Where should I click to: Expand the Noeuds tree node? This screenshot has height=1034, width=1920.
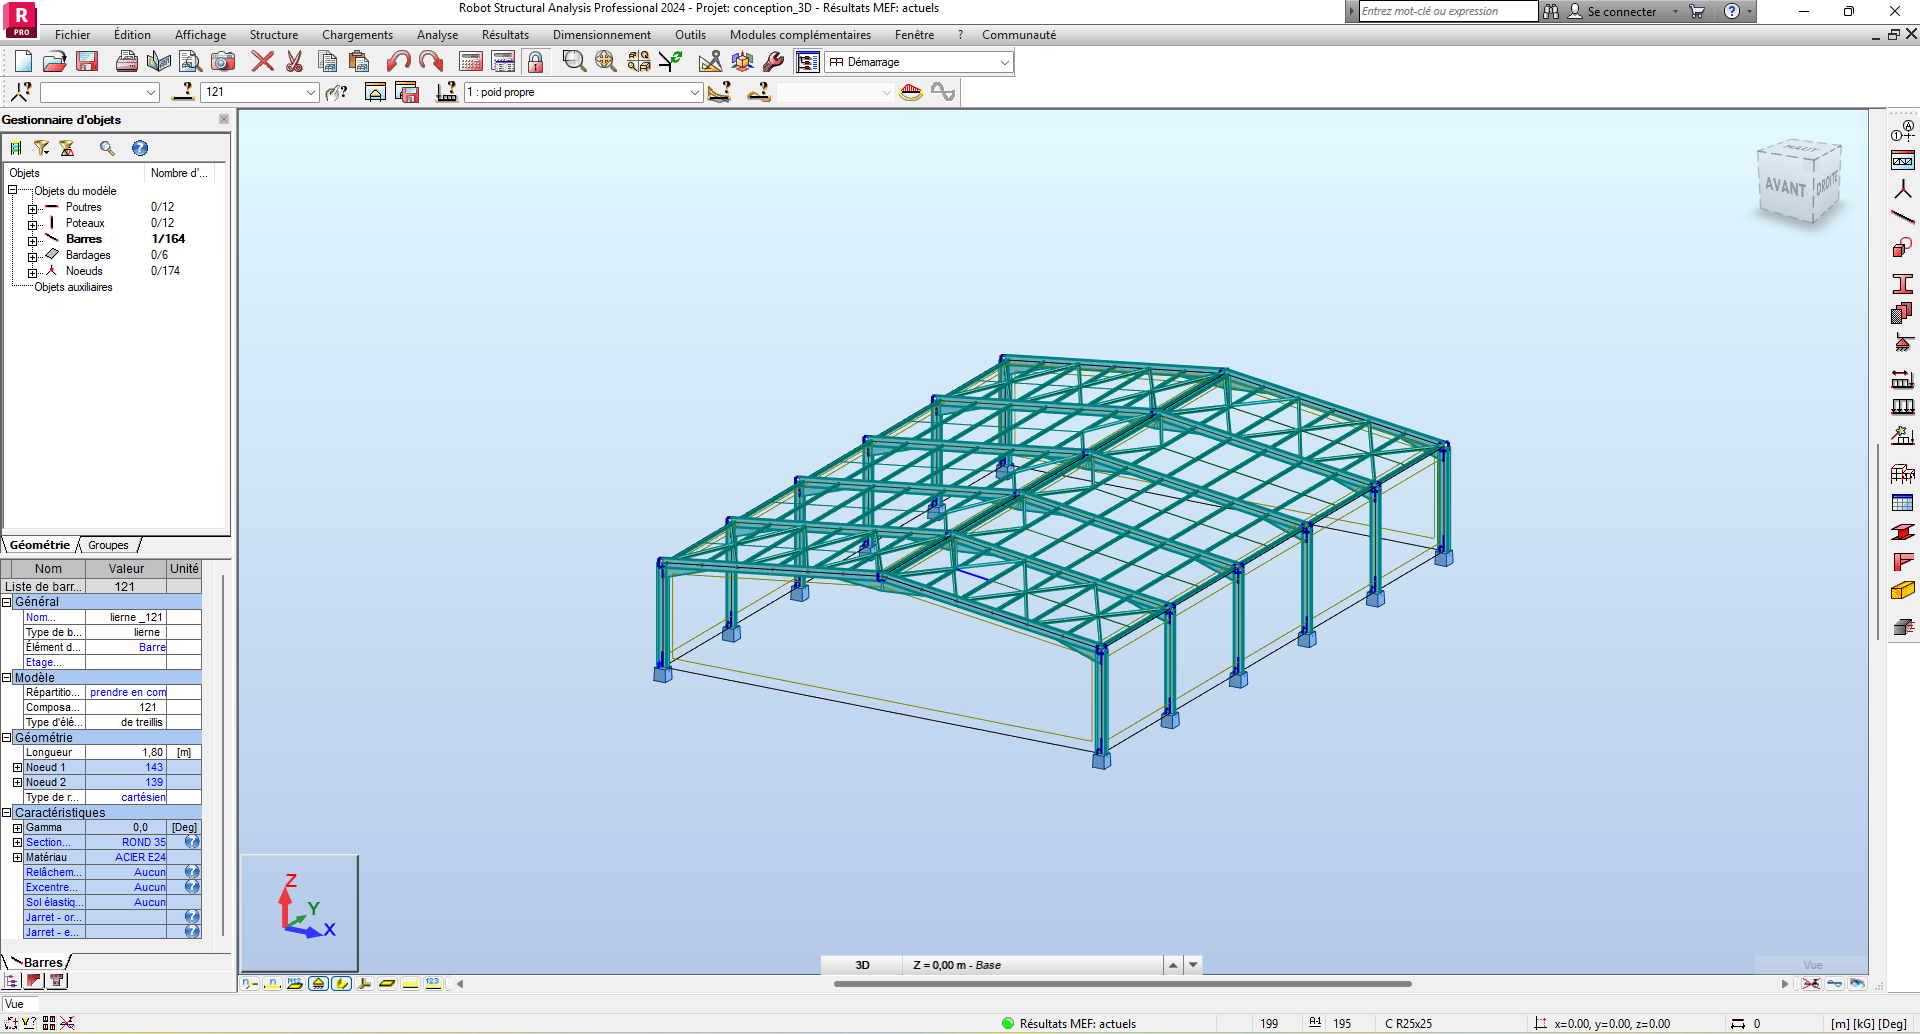(x=32, y=272)
